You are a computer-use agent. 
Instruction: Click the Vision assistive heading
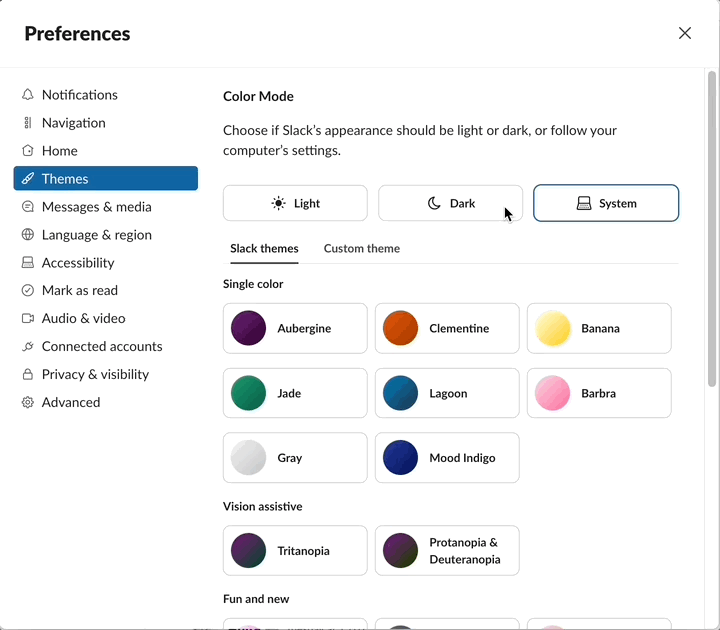click(x=263, y=506)
